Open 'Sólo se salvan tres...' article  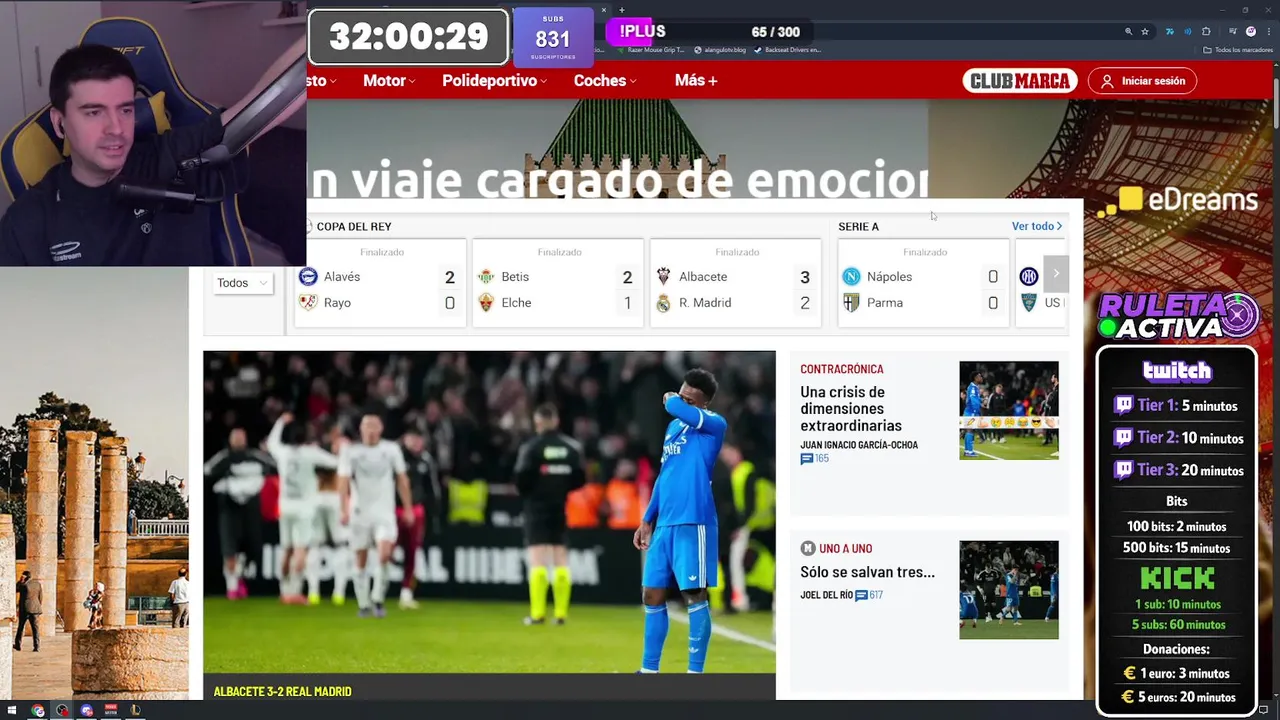(867, 572)
